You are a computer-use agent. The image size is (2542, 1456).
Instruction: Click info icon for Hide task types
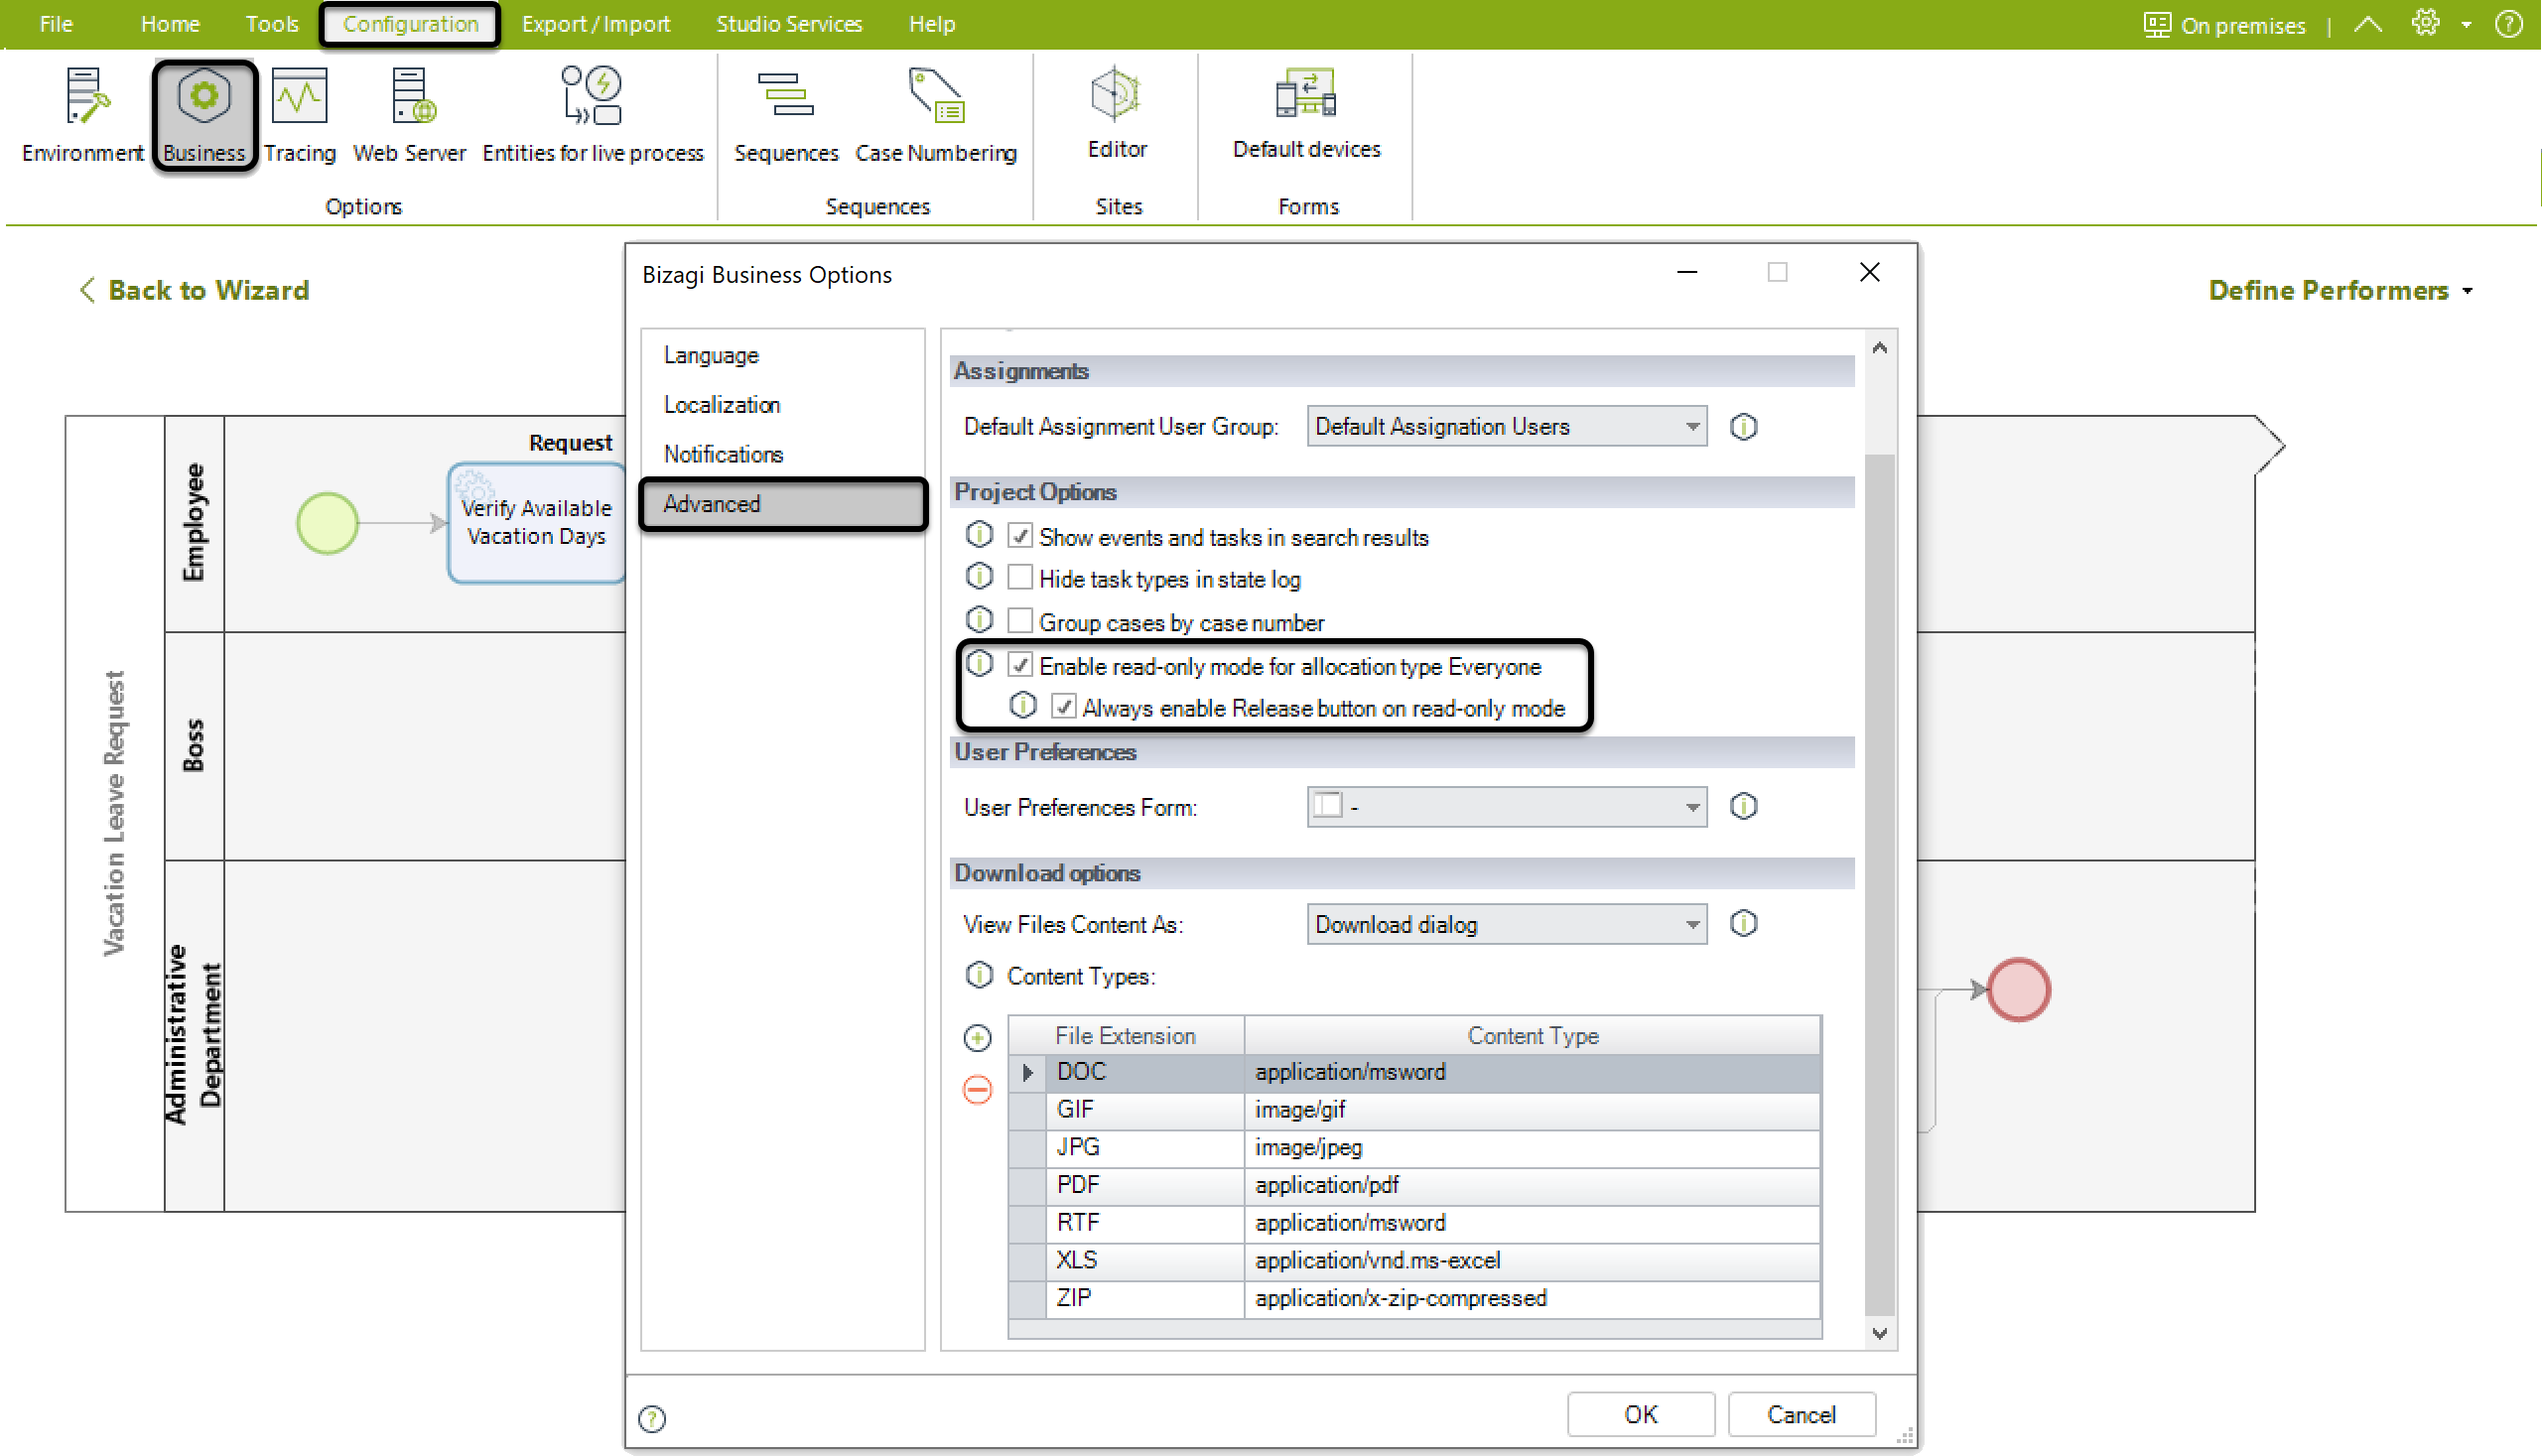tap(979, 577)
